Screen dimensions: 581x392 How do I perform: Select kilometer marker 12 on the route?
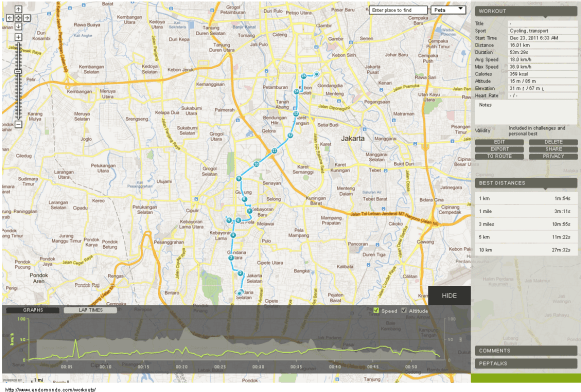[290, 136]
